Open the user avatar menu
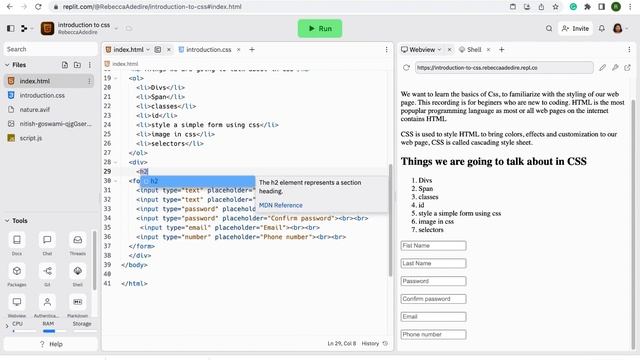The width and height of the screenshot is (640, 360). [x=618, y=28]
